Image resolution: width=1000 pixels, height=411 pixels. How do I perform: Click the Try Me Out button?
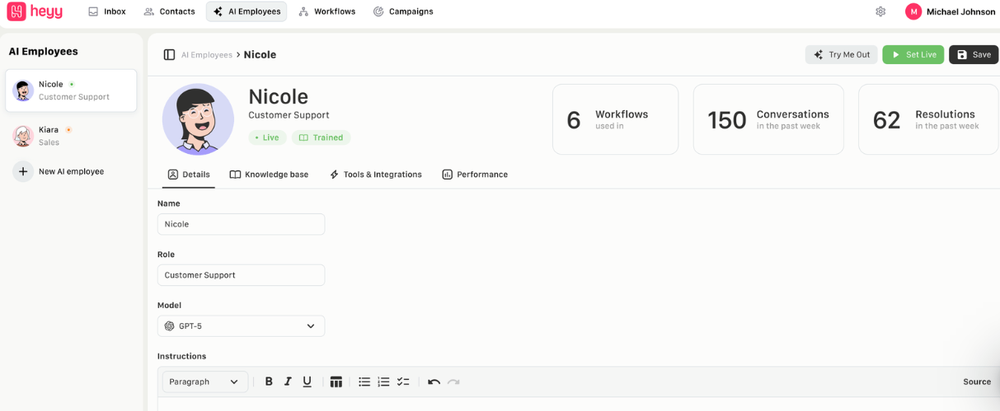click(x=841, y=55)
